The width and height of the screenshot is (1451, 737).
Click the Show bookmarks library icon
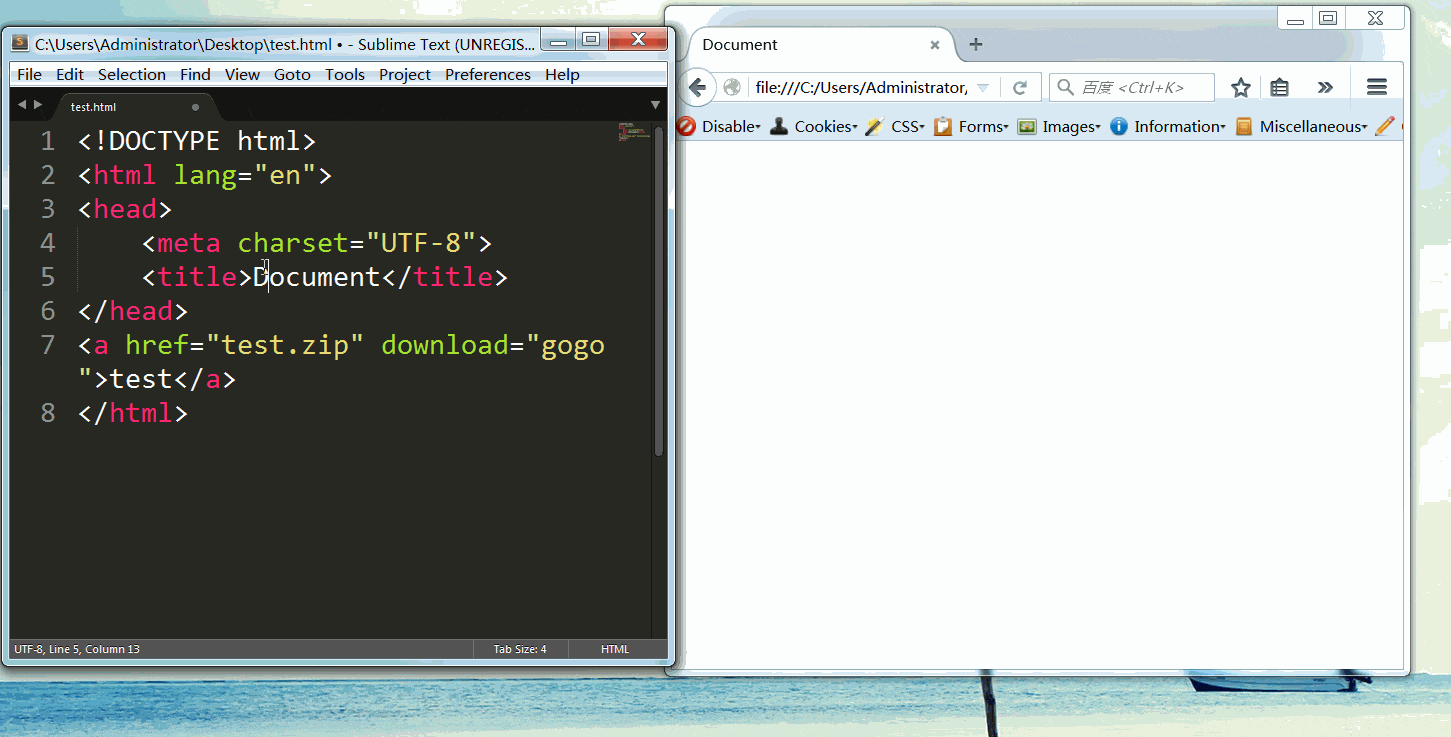[x=1279, y=87]
